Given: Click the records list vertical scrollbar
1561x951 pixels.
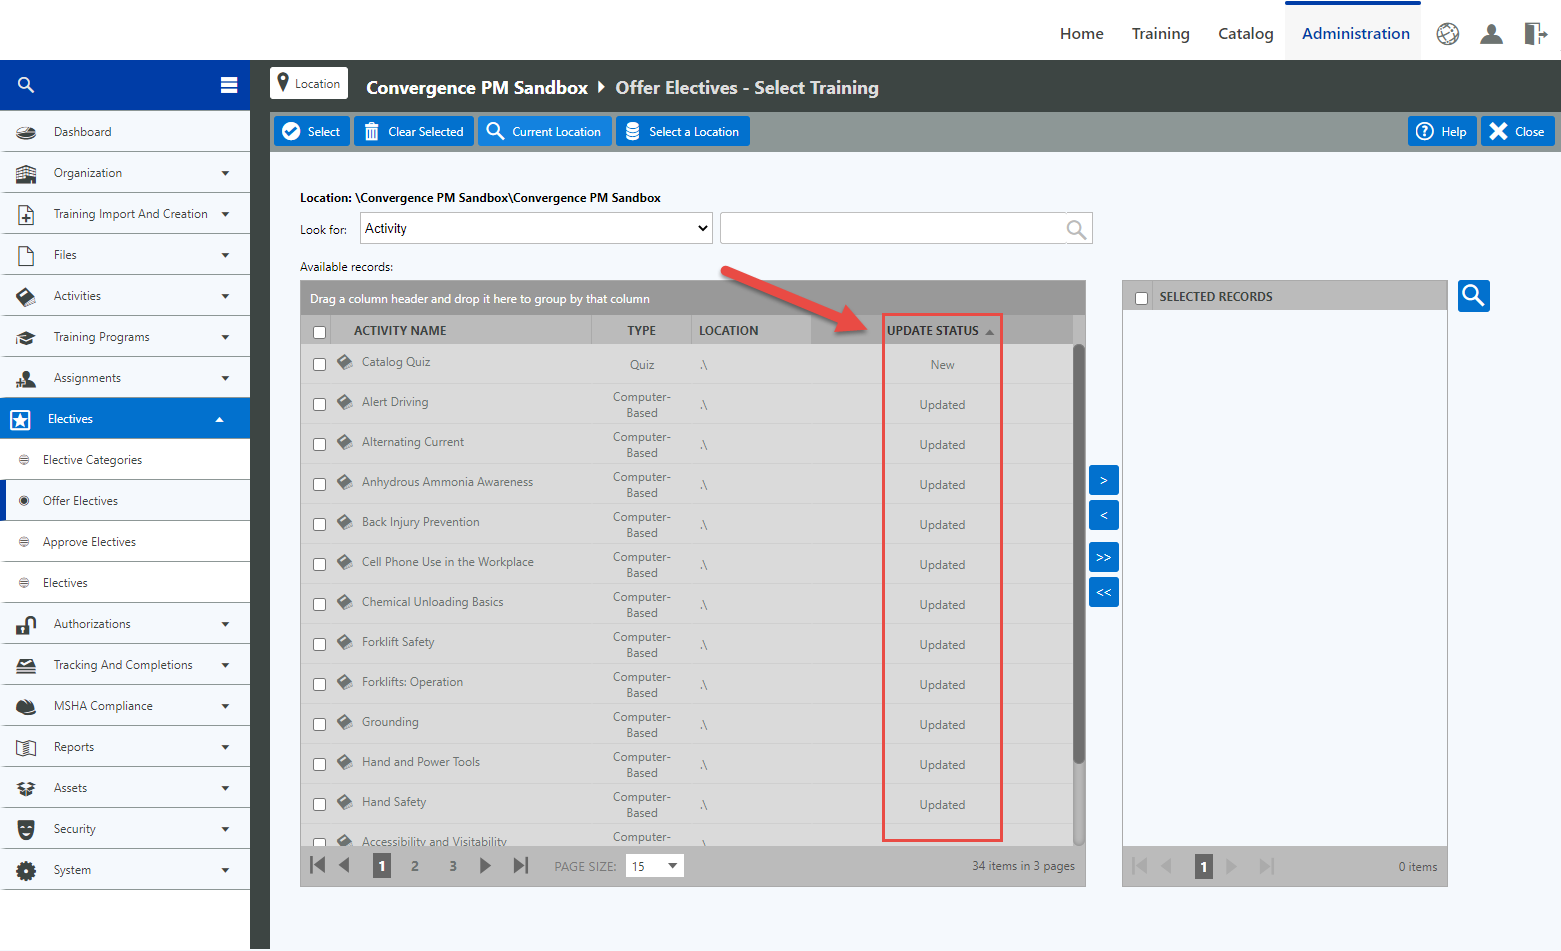Looking at the screenshot, I should pyautogui.click(x=1078, y=555).
